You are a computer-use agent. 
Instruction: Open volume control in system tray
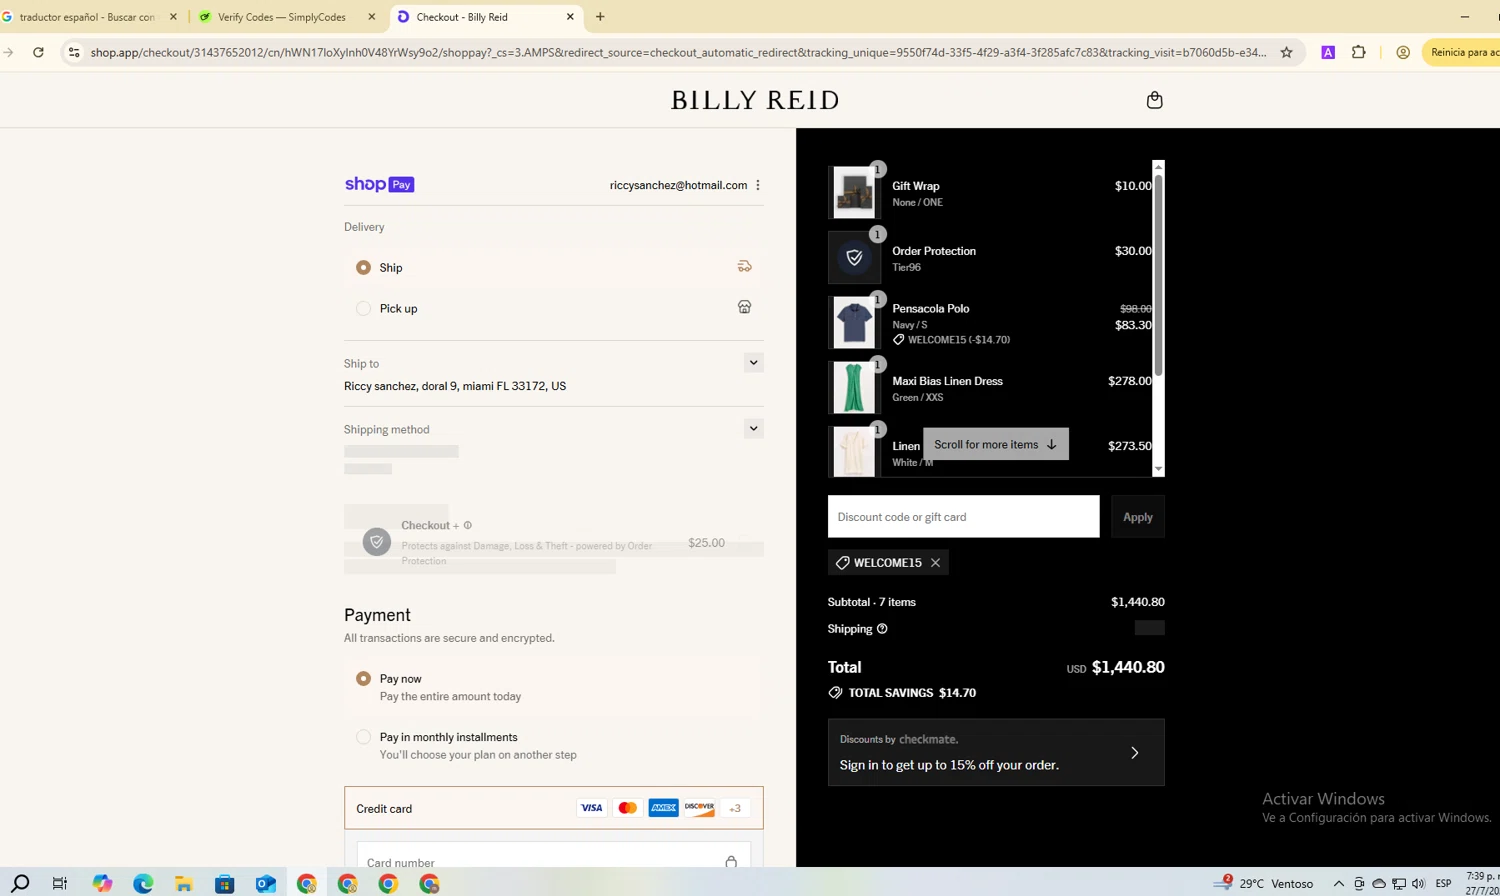(x=1418, y=883)
